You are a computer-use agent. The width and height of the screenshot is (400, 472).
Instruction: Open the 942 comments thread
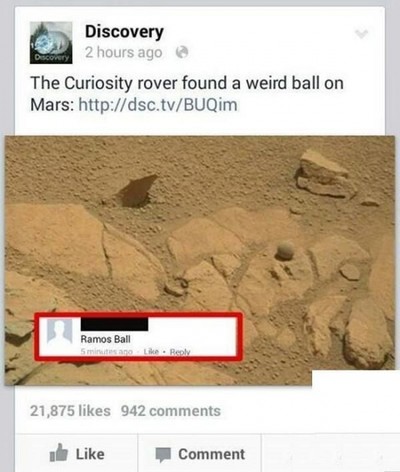click(x=171, y=411)
